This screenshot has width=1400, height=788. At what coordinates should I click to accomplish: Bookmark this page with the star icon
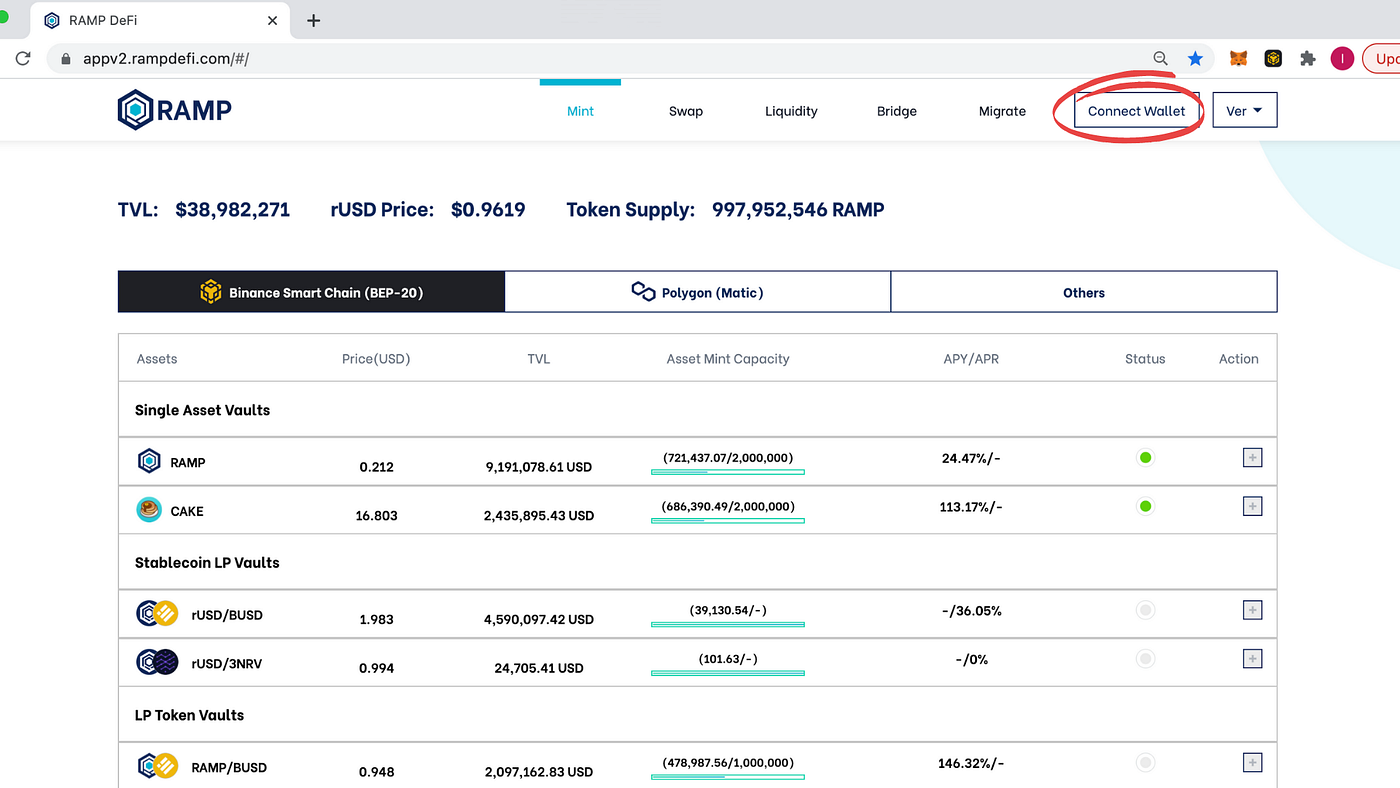pos(1195,59)
